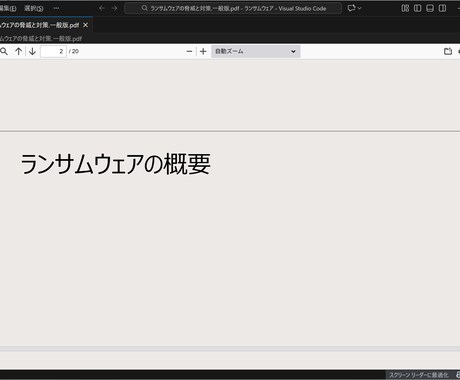Navigate back with the left arrow

point(102,8)
